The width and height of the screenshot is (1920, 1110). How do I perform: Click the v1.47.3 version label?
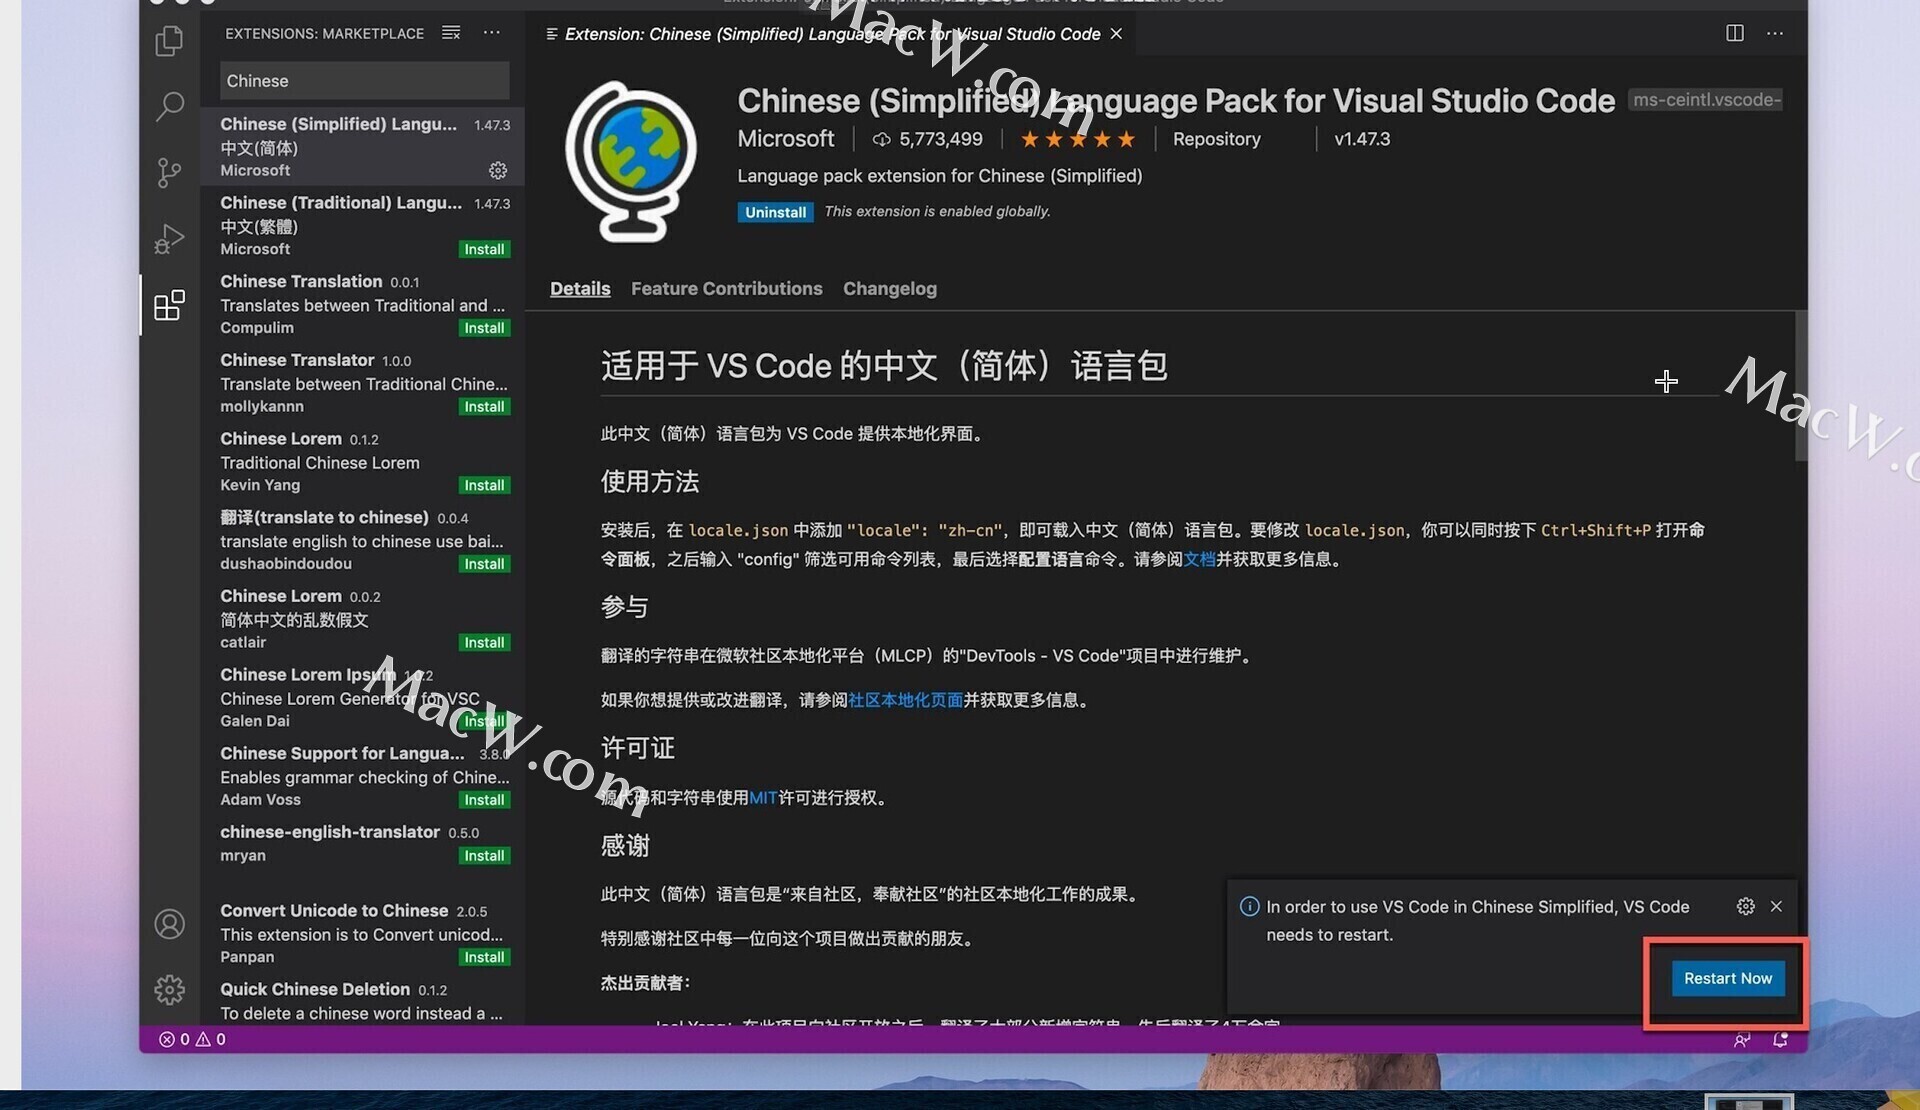pyautogui.click(x=1362, y=139)
